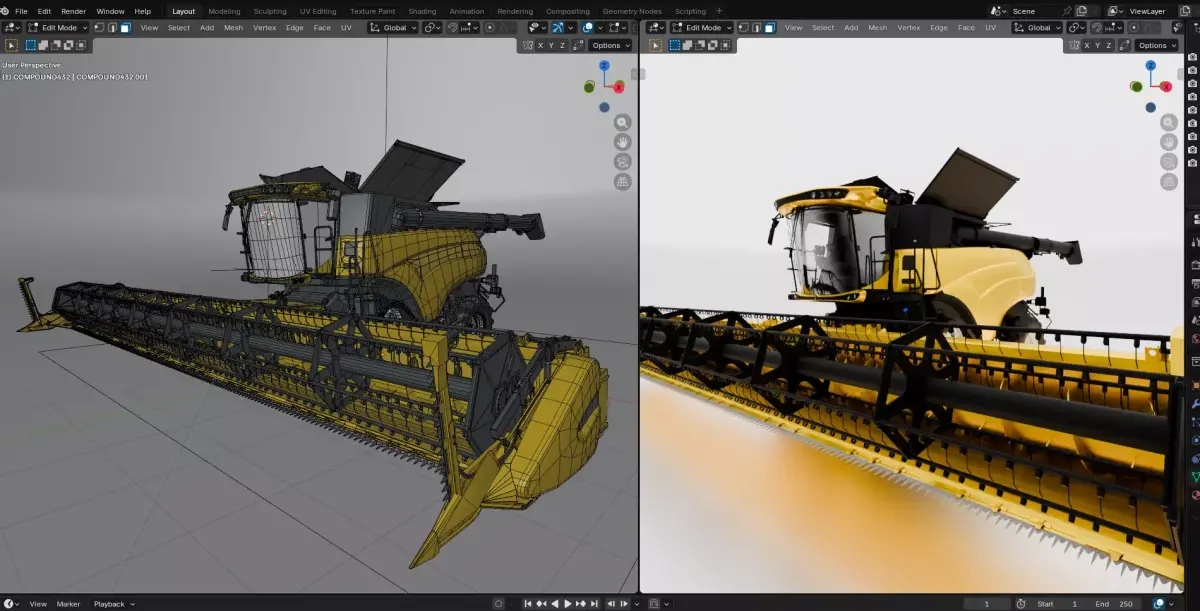Enable vertex select mode in left viewport
Image resolution: width=1200 pixels, height=611 pixels.
tap(99, 28)
